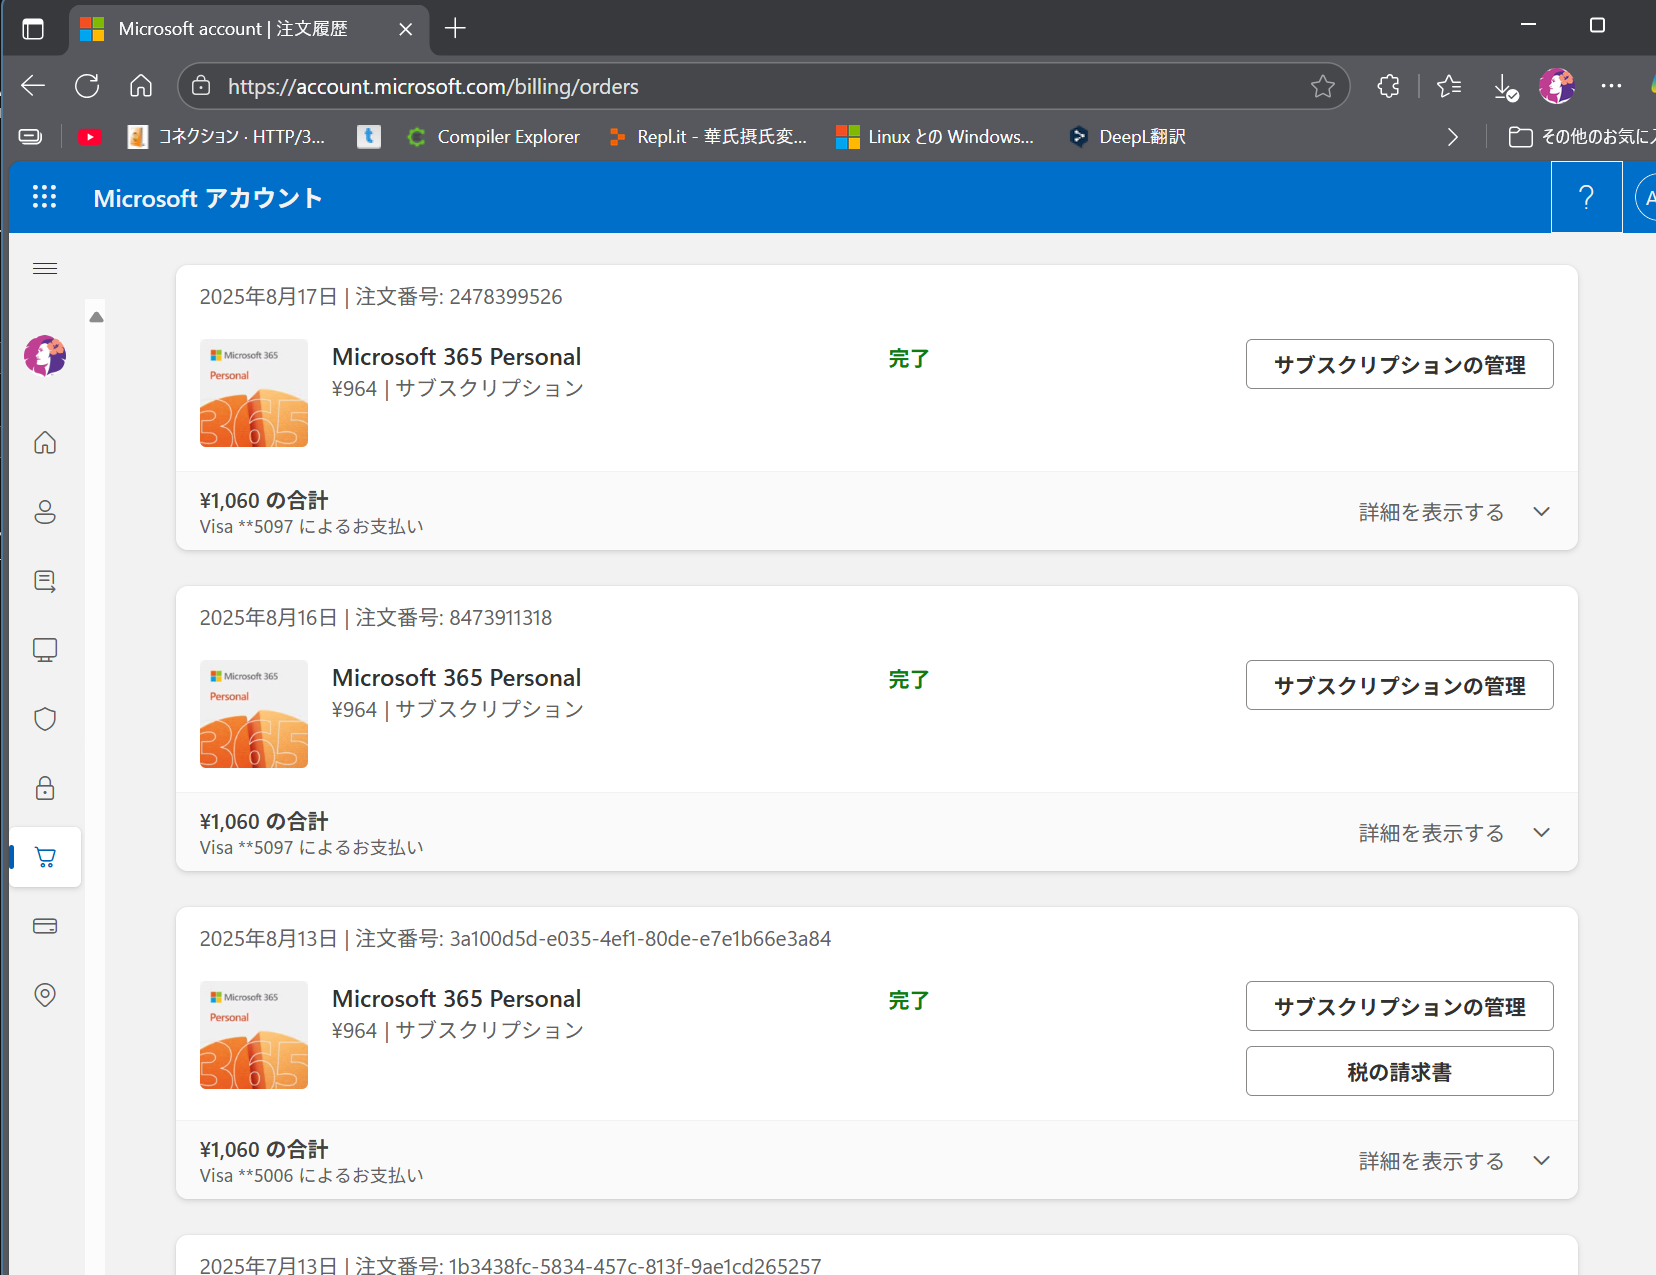Open product thumbnail in order 8473911318
This screenshot has height=1275, width=1656.
(254, 714)
